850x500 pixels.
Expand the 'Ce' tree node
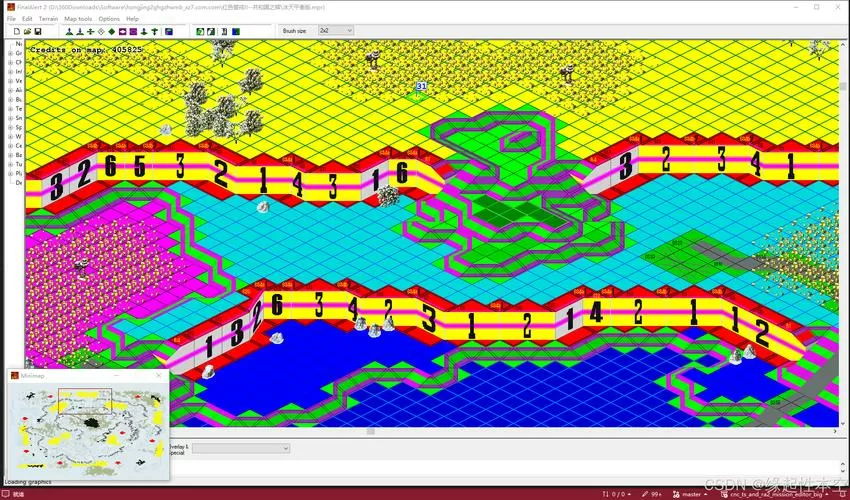point(10,145)
